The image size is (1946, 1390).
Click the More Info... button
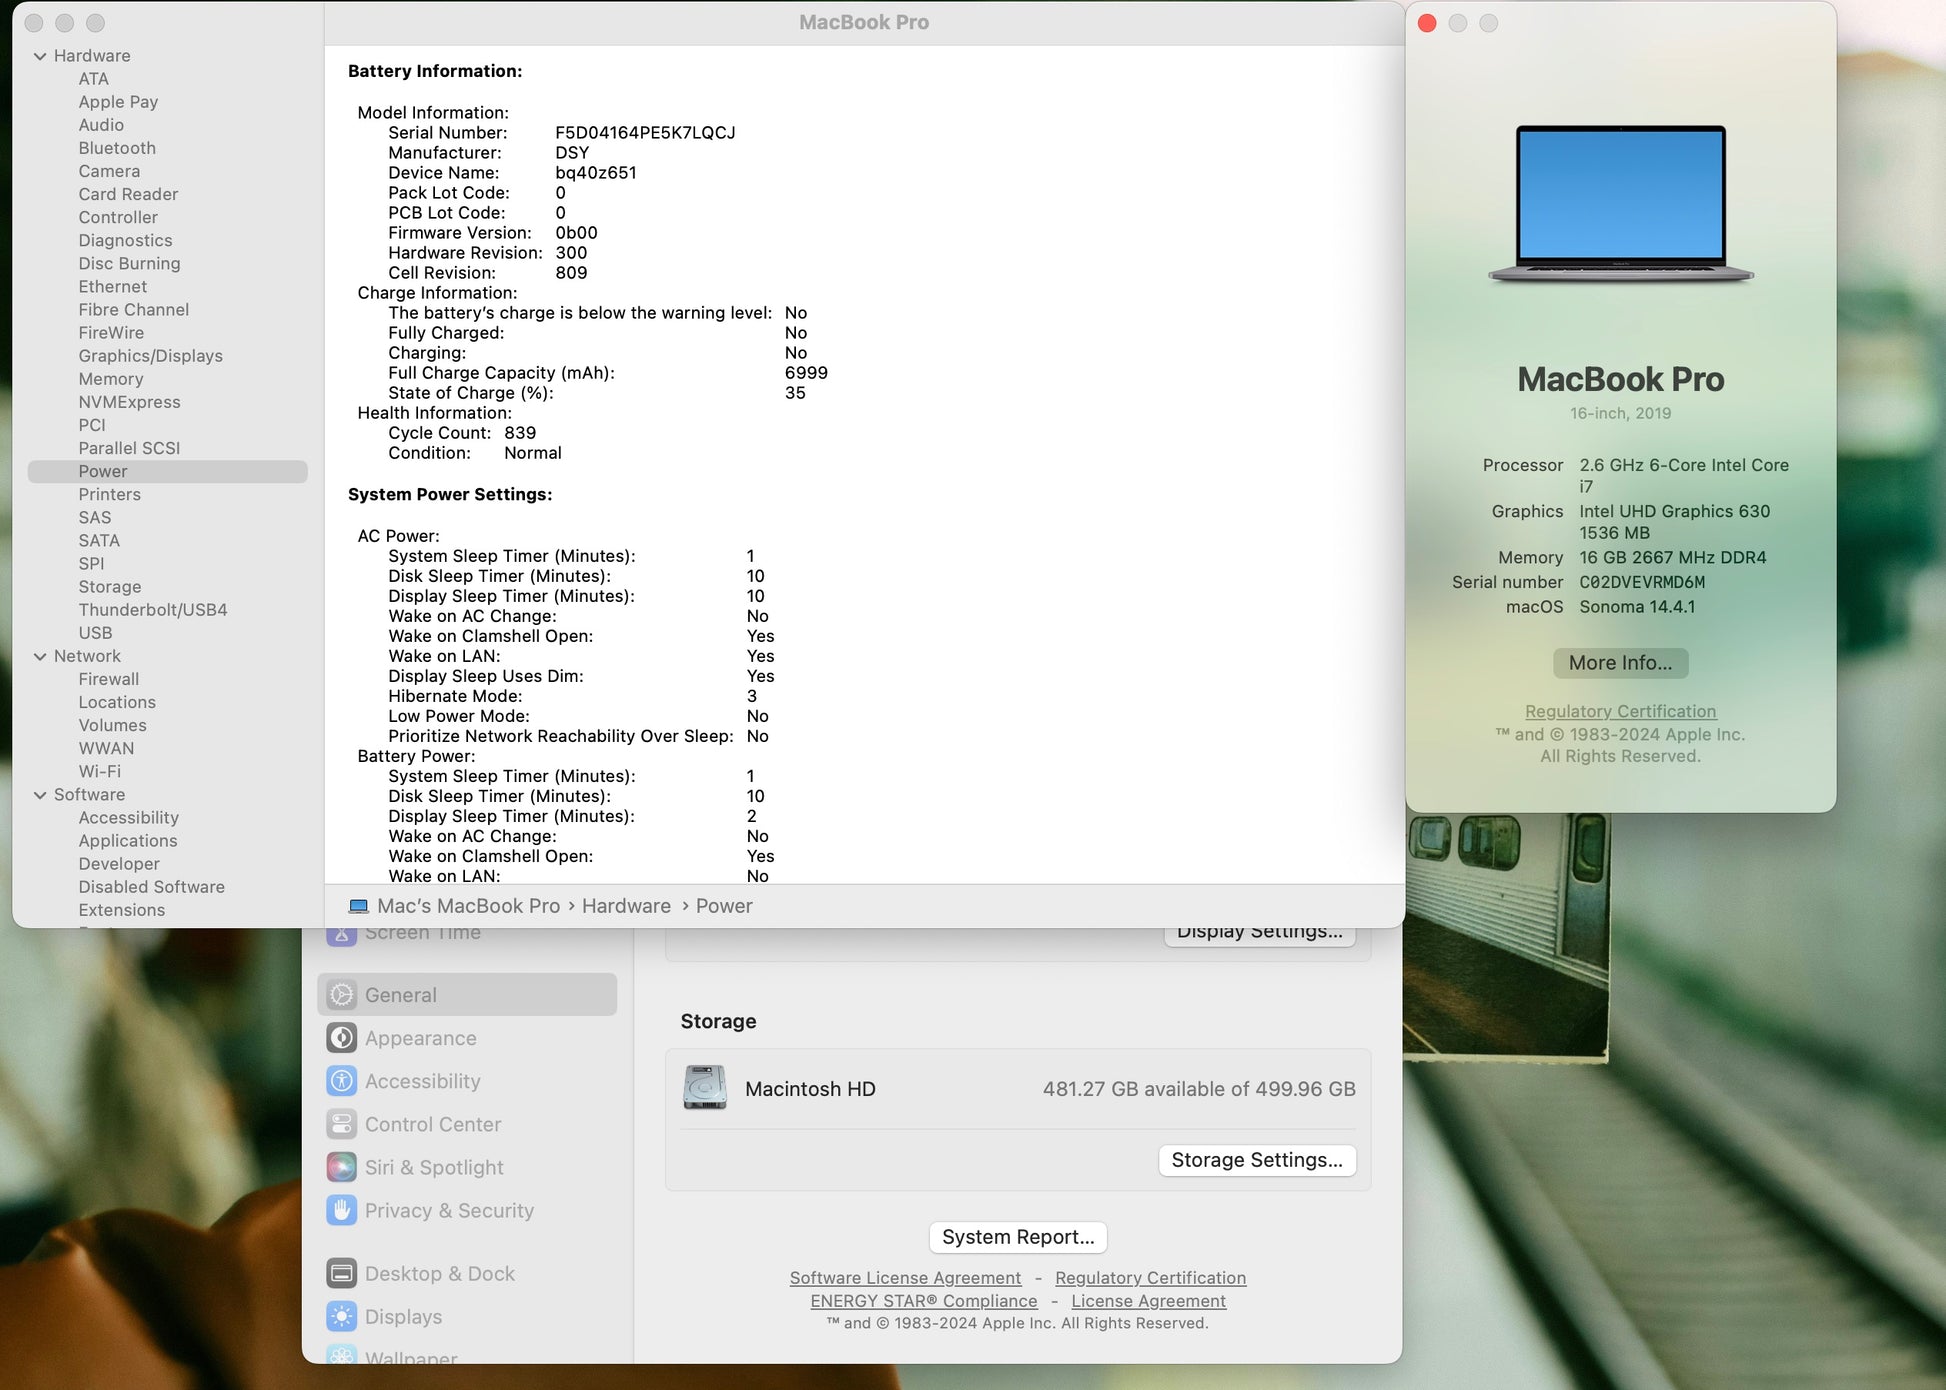click(1619, 663)
